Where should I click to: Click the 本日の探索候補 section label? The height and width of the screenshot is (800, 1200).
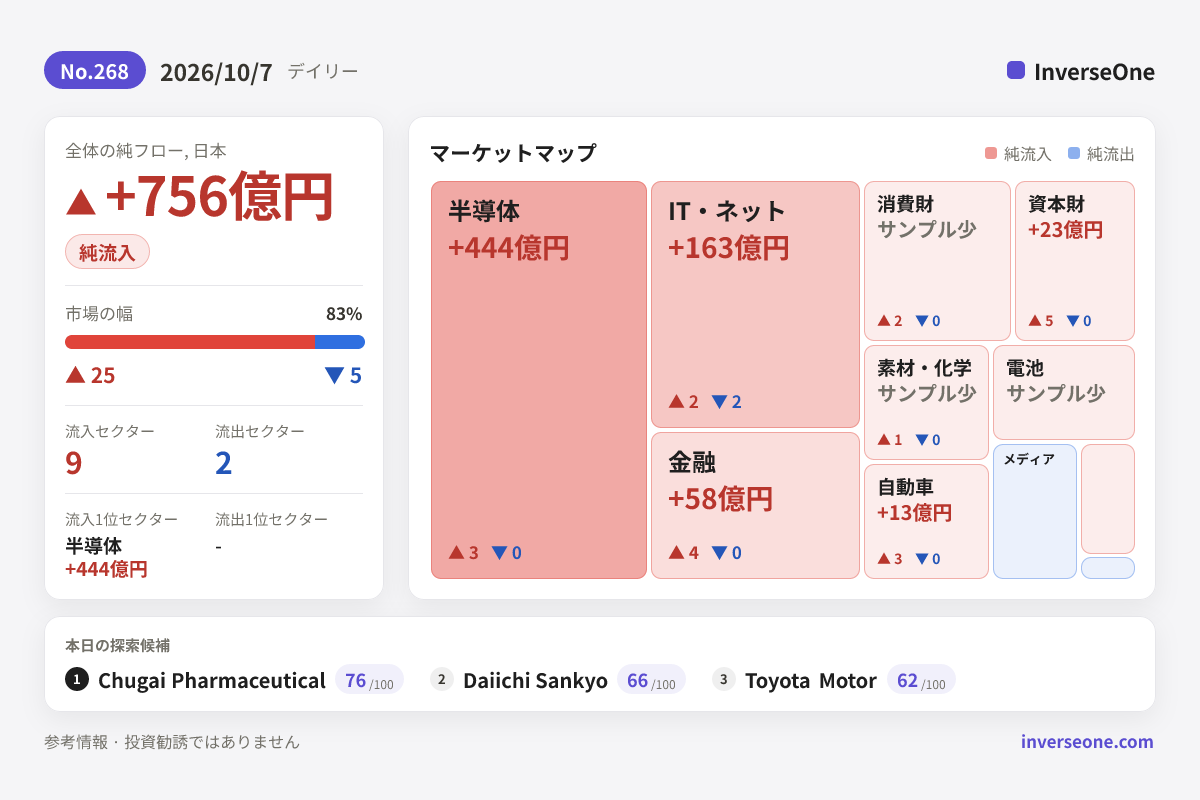pyautogui.click(x=117, y=645)
